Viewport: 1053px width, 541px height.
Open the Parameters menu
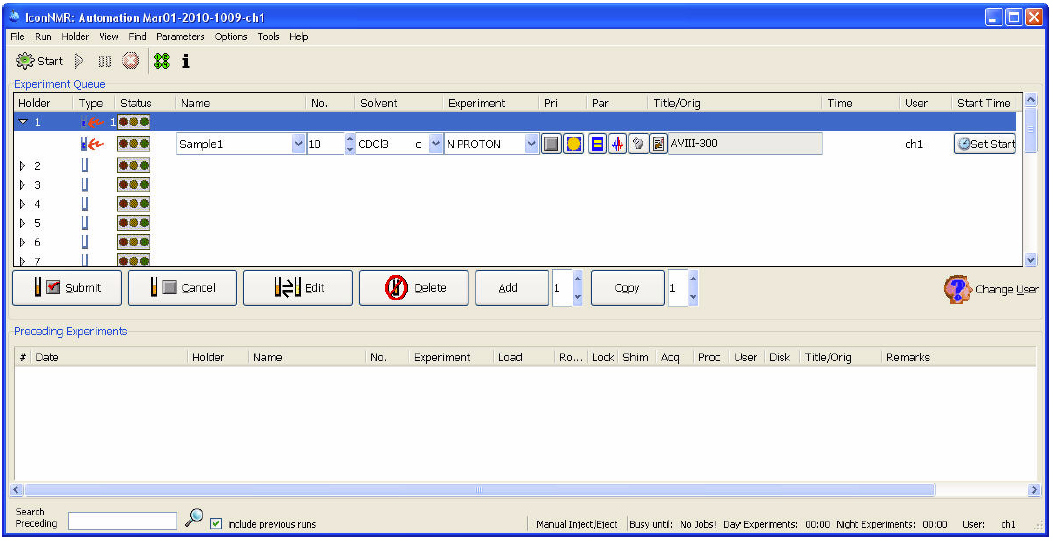tap(180, 37)
